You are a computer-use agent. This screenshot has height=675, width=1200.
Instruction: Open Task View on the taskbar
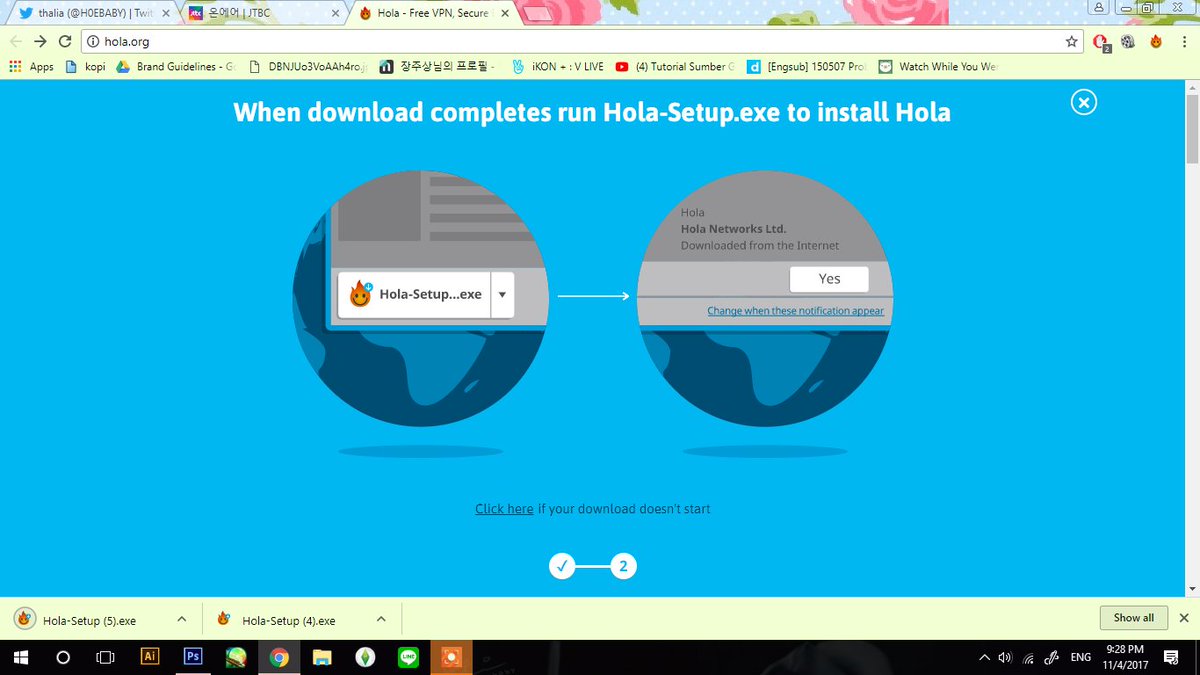click(105, 658)
